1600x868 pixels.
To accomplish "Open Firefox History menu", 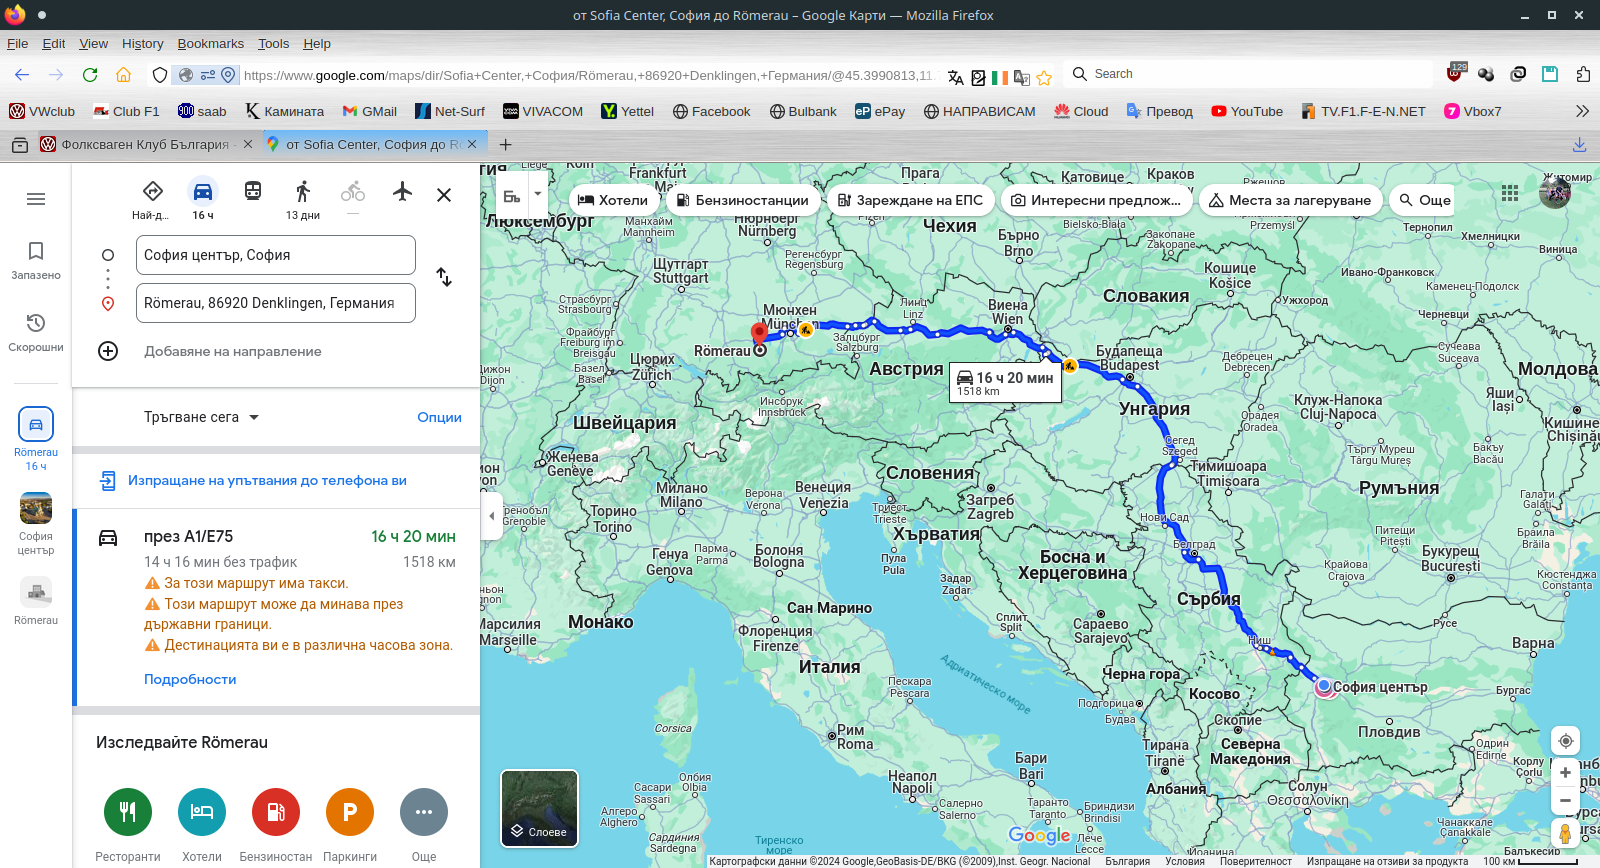I will click(142, 44).
